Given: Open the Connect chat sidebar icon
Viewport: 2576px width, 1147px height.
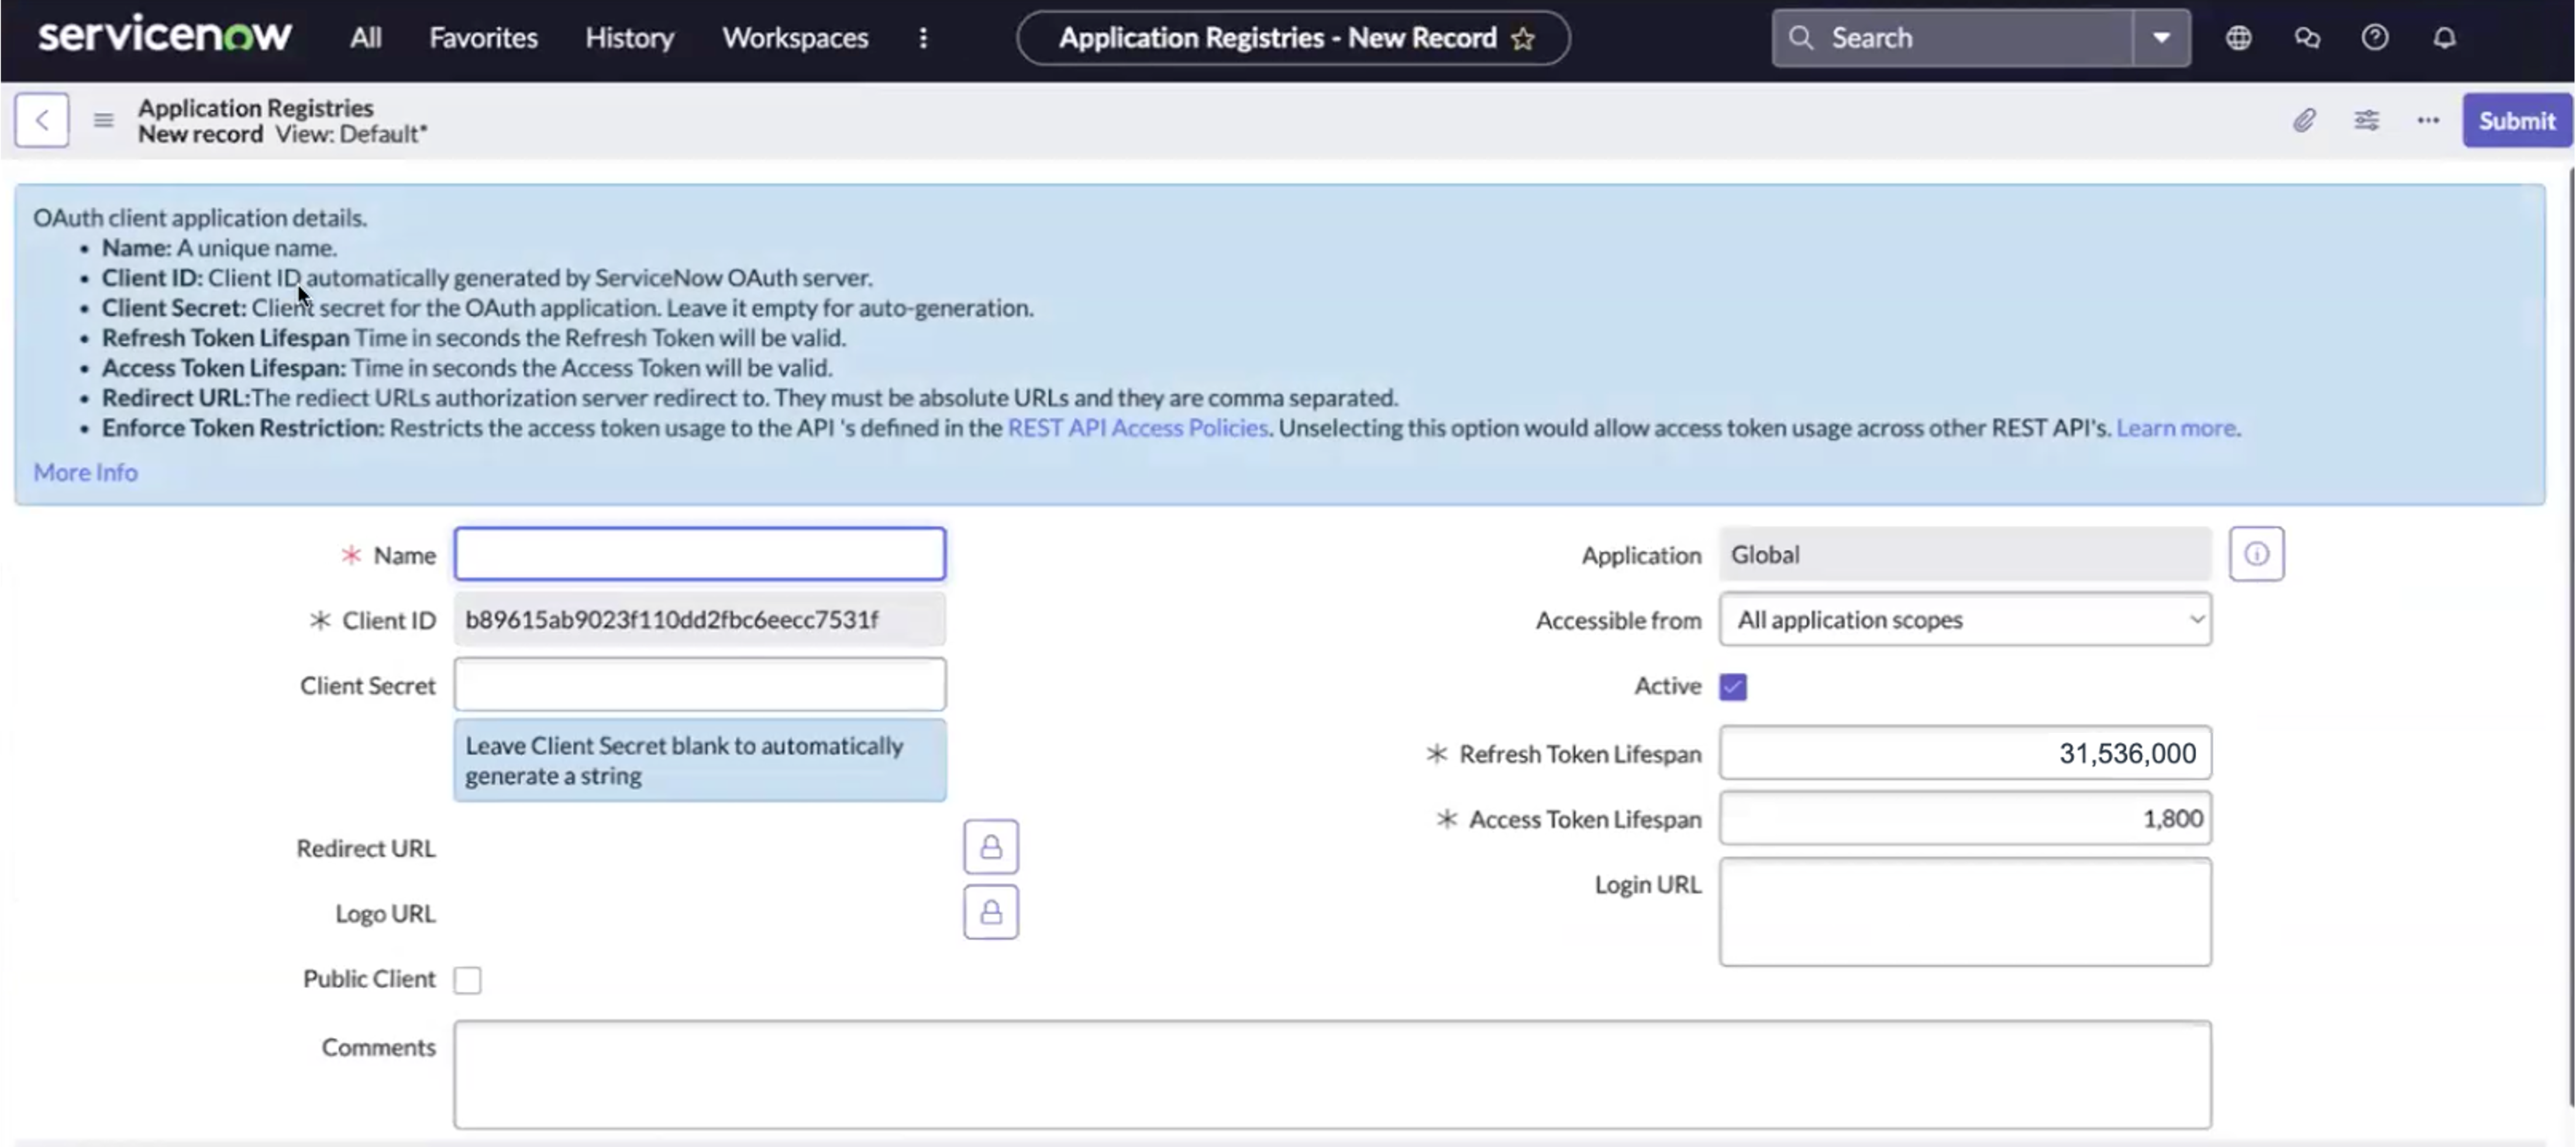Looking at the screenshot, I should 2306,38.
